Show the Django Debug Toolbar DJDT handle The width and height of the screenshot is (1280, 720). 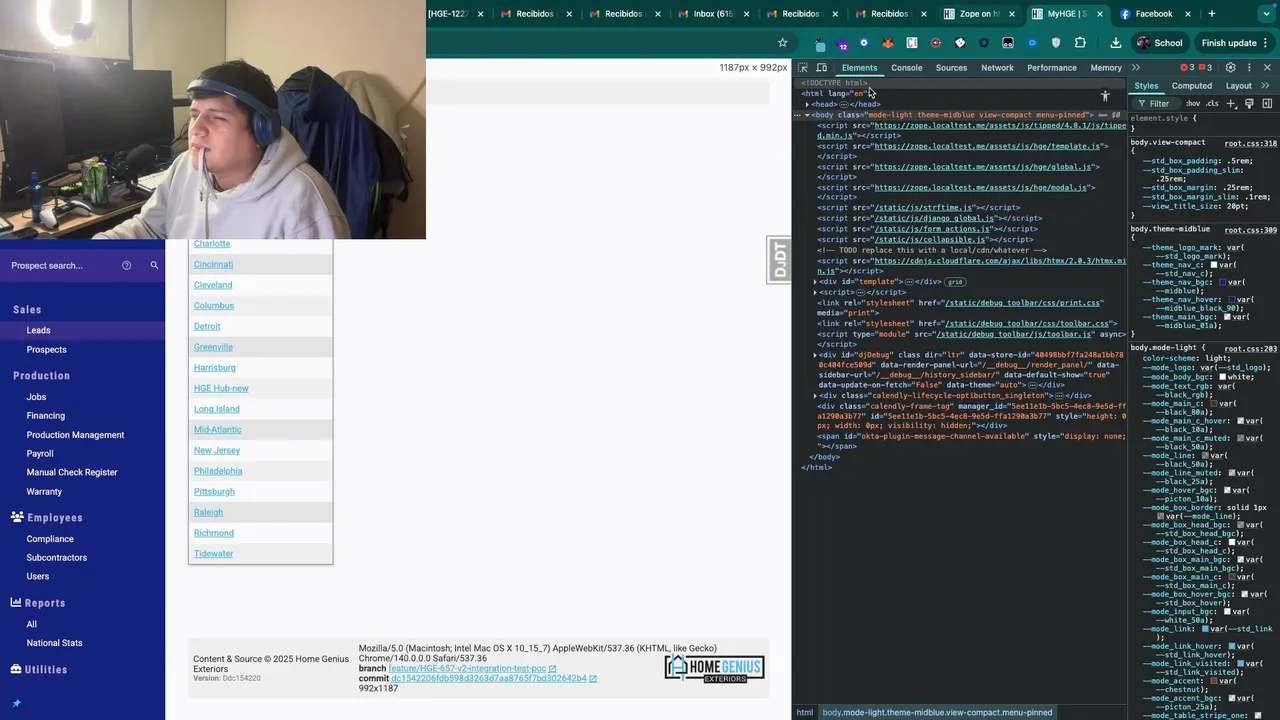(x=779, y=260)
